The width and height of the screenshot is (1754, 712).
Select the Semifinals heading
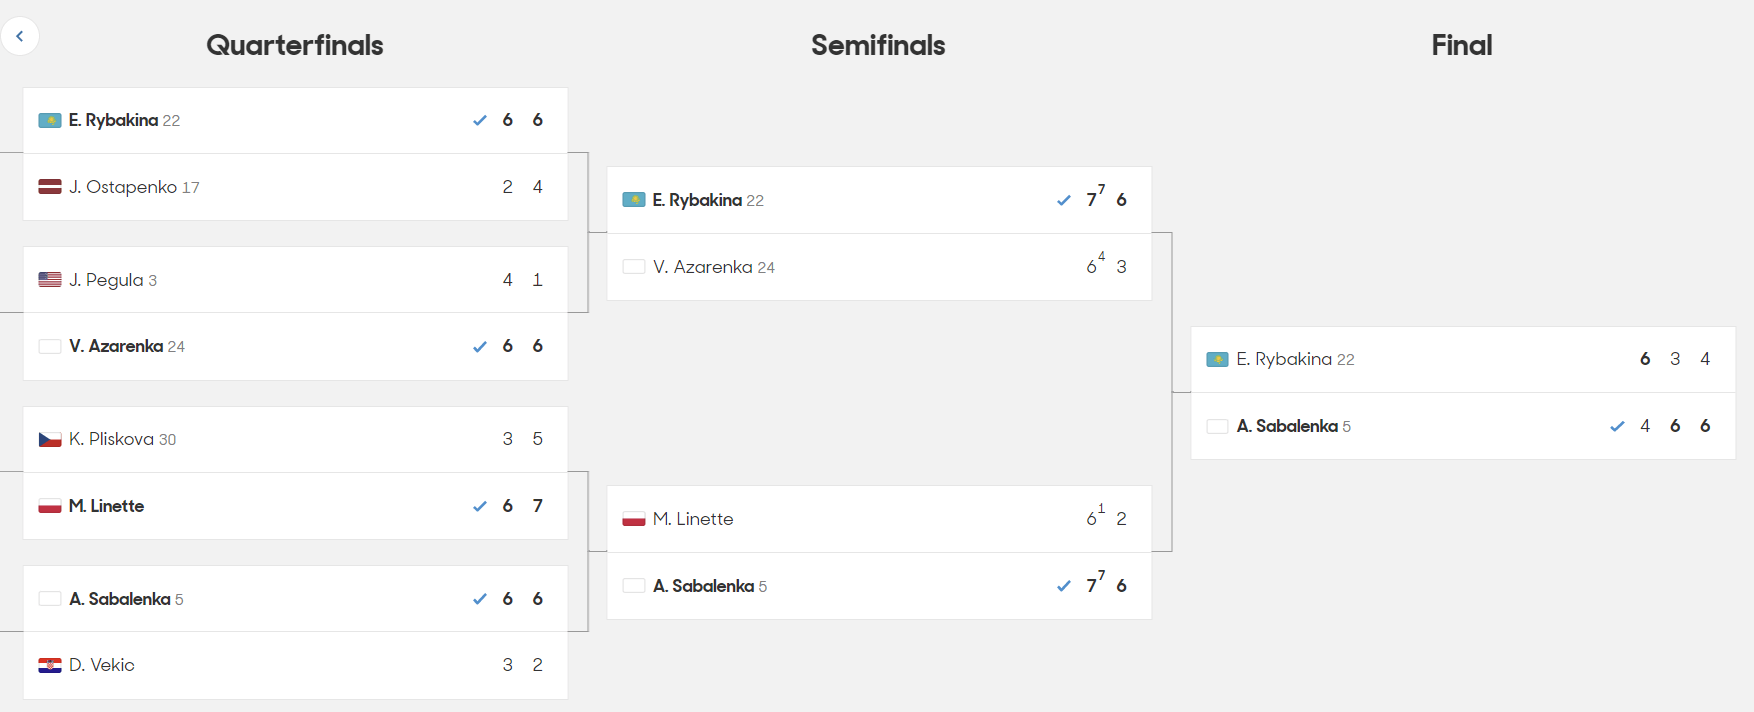878,45
